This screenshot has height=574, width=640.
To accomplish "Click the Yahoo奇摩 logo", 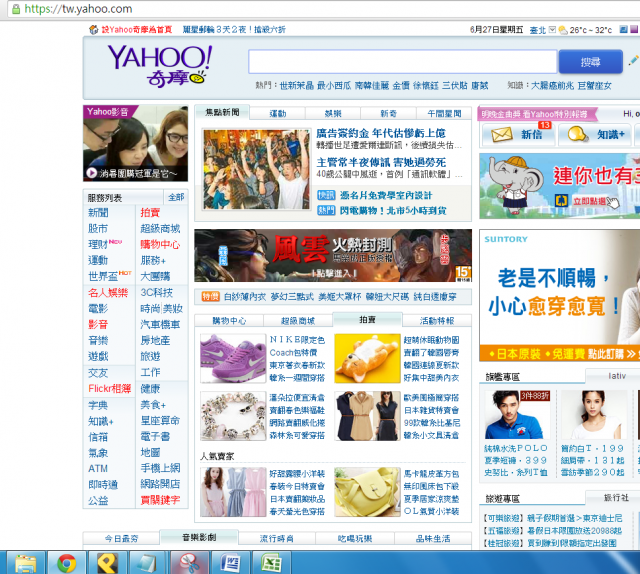I will point(160,66).
